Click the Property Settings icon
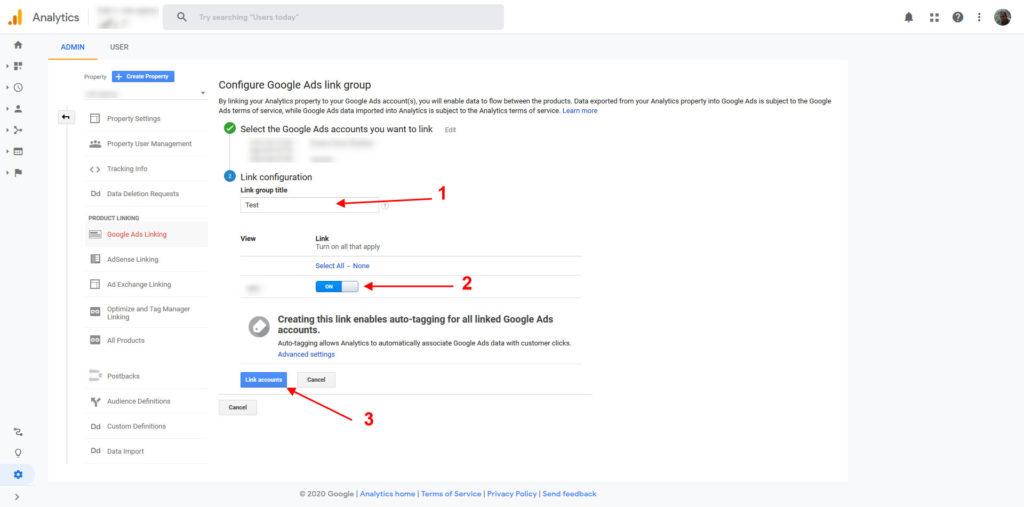The image size is (1024, 507). pyautogui.click(x=95, y=119)
